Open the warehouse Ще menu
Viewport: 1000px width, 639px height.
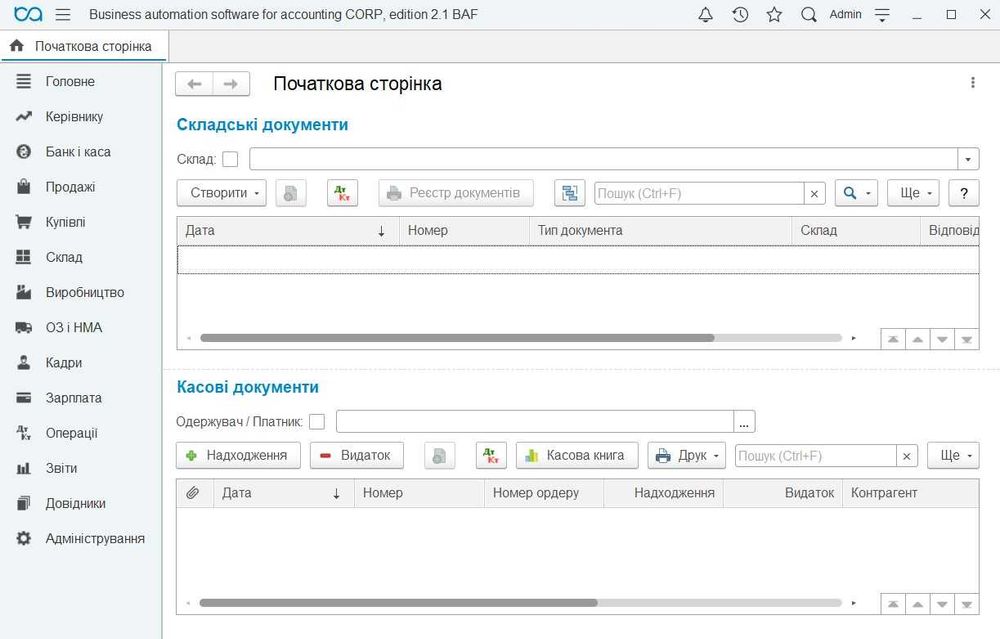tap(914, 193)
